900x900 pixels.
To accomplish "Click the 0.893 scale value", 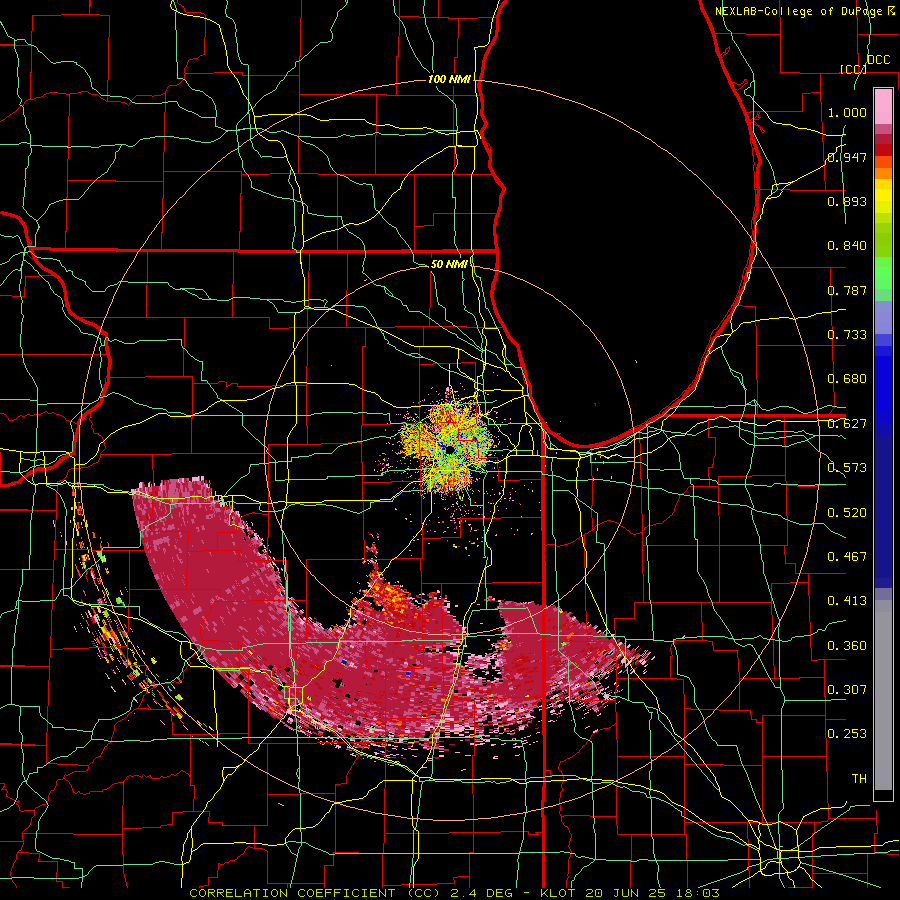I will [847, 201].
